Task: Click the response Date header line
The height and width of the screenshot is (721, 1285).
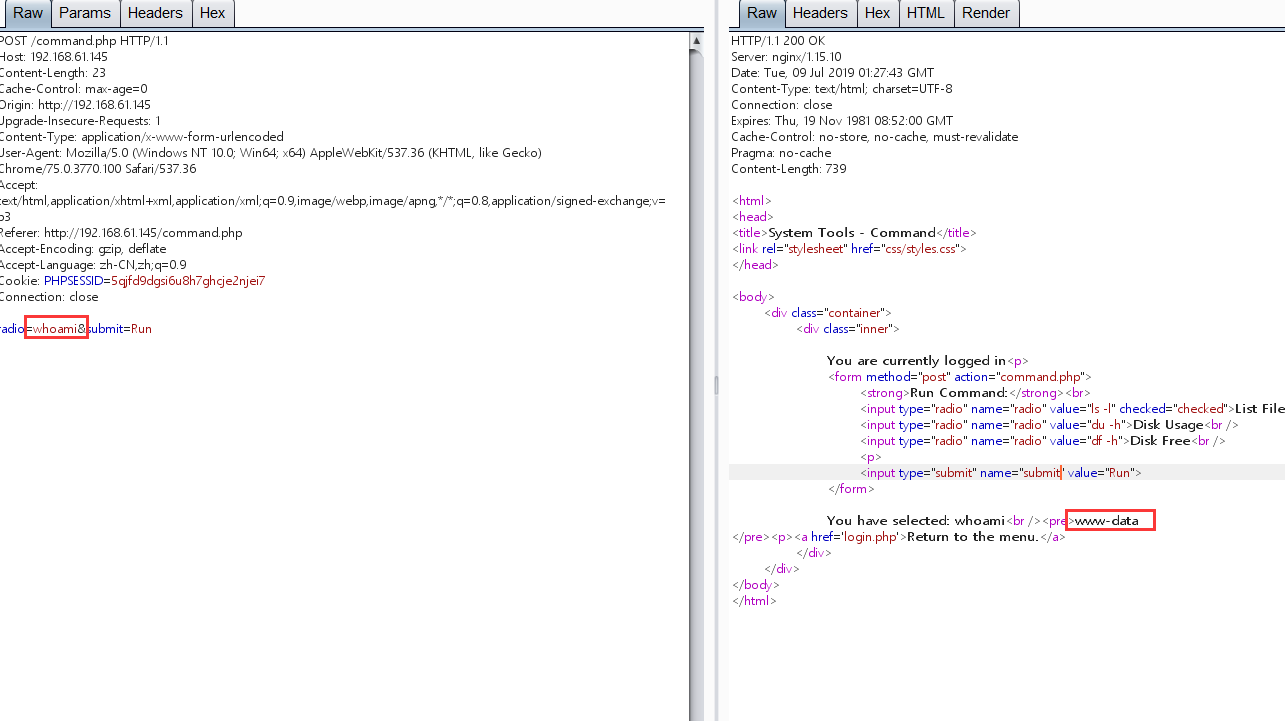Action: [x=833, y=73]
